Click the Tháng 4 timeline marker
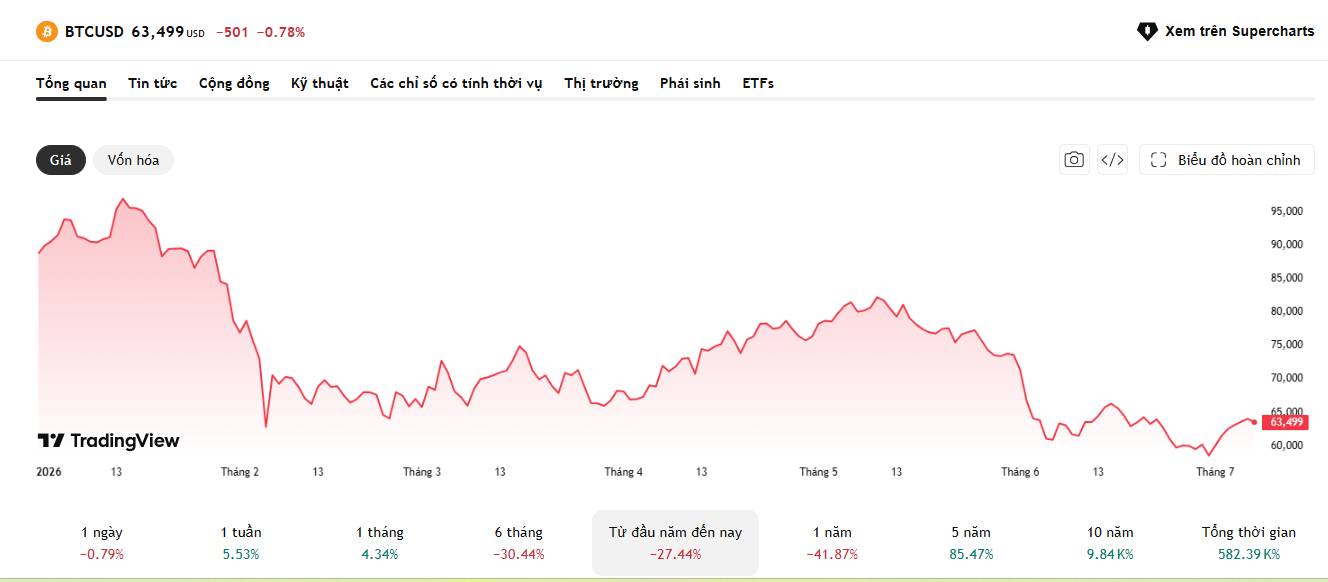This screenshot has width=1328, height=582. (x=624, y=472)
